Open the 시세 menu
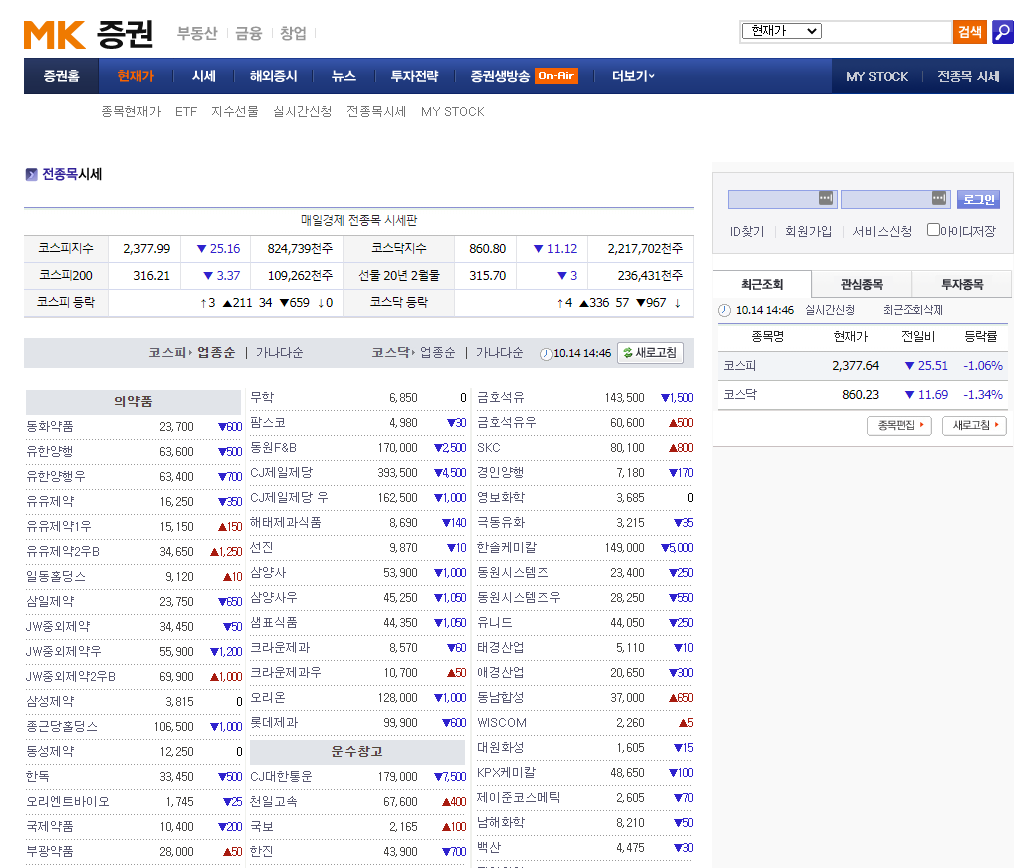 click(x=203, y=76)
